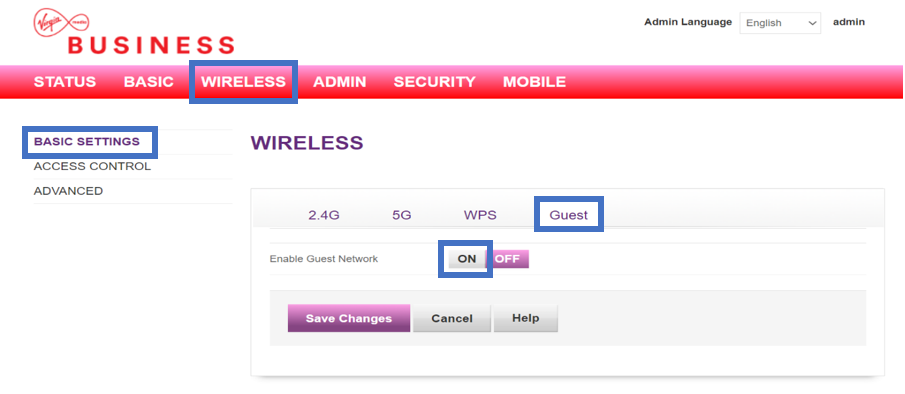This screenshot has width=905, height=394.
Task: Select the Guest tab
Action: [569, 215]
